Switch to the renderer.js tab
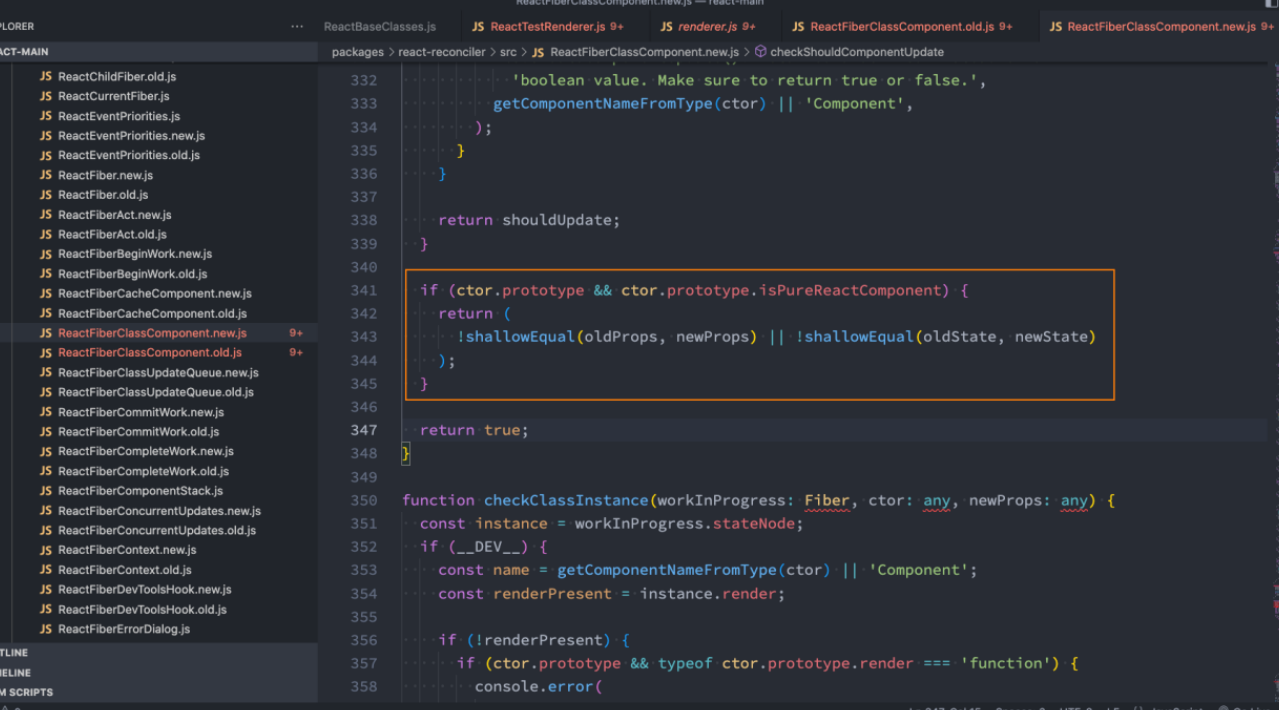This screenshot has height=710, width=1279. 708,26
